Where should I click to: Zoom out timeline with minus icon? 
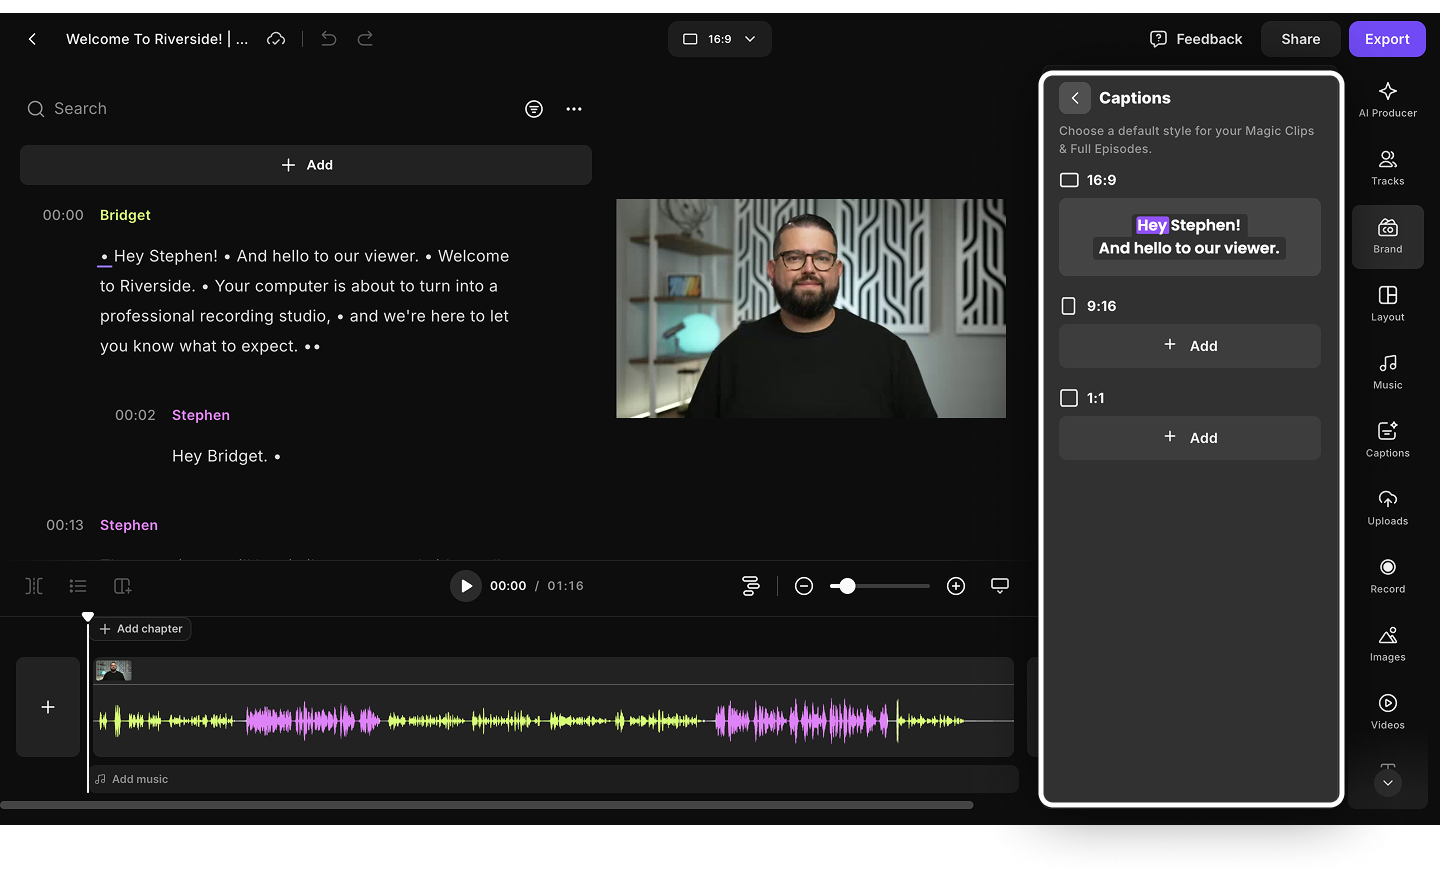(x=804, y=586)
